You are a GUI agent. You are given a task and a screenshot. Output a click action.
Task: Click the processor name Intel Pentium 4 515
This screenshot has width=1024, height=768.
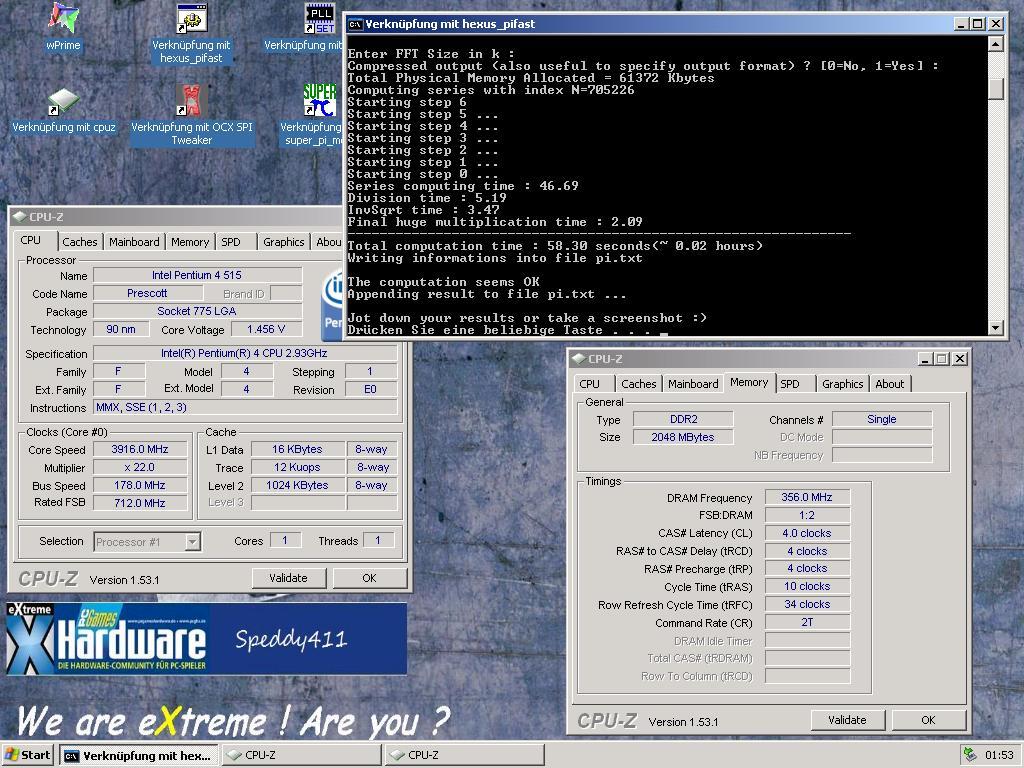point(197,275)
